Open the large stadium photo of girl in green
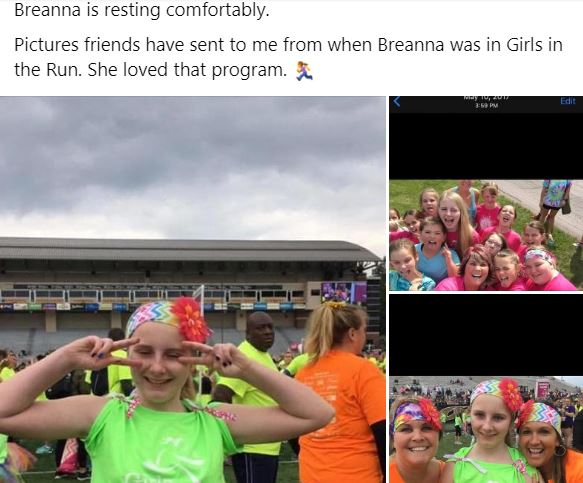 click(x=193, y=289)
